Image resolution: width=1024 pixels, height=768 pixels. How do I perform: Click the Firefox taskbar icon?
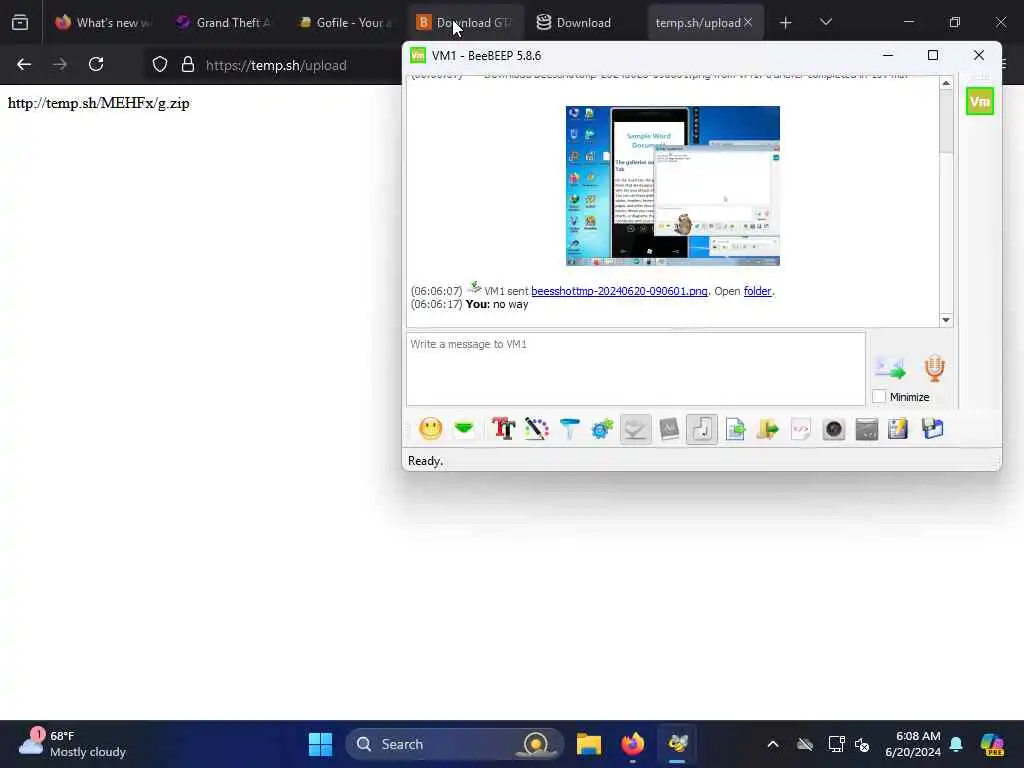pos(633,744)
